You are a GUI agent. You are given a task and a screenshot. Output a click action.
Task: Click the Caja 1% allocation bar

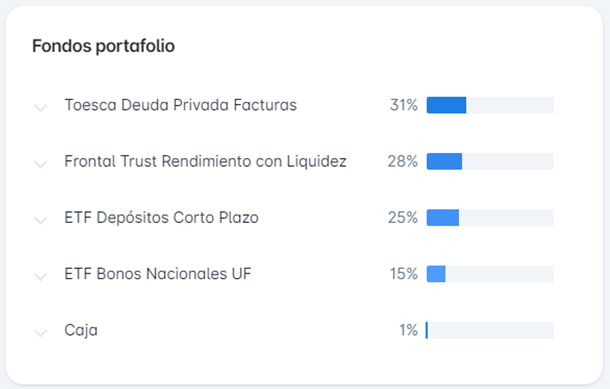490,330
